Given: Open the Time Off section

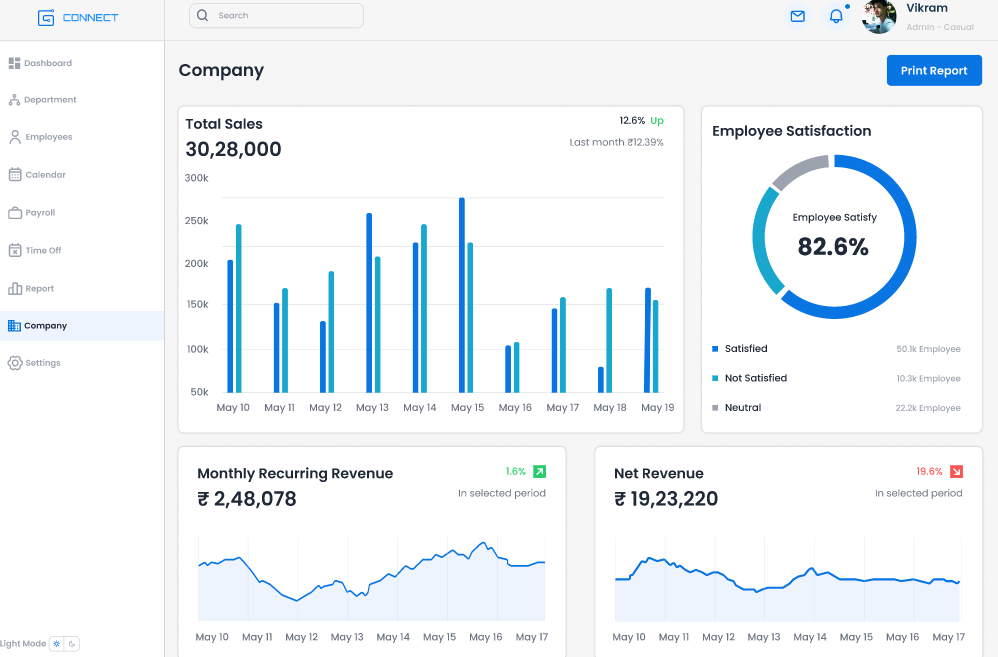Looking at the screenshot, I should [44, 250].
